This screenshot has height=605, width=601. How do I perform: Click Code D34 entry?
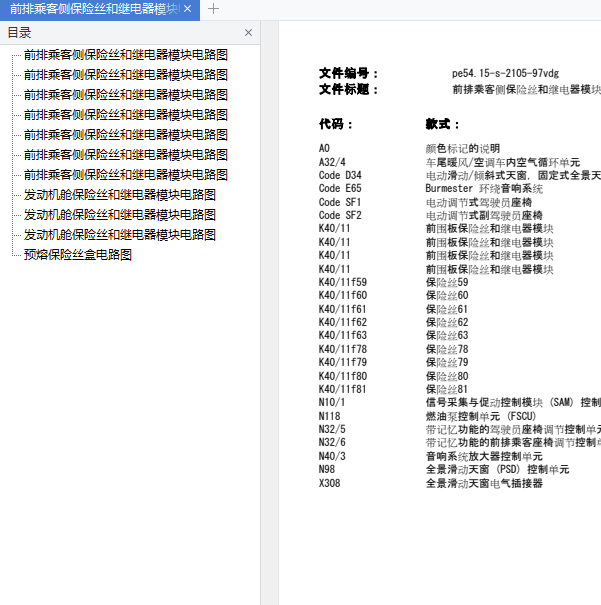pos(340,175)
